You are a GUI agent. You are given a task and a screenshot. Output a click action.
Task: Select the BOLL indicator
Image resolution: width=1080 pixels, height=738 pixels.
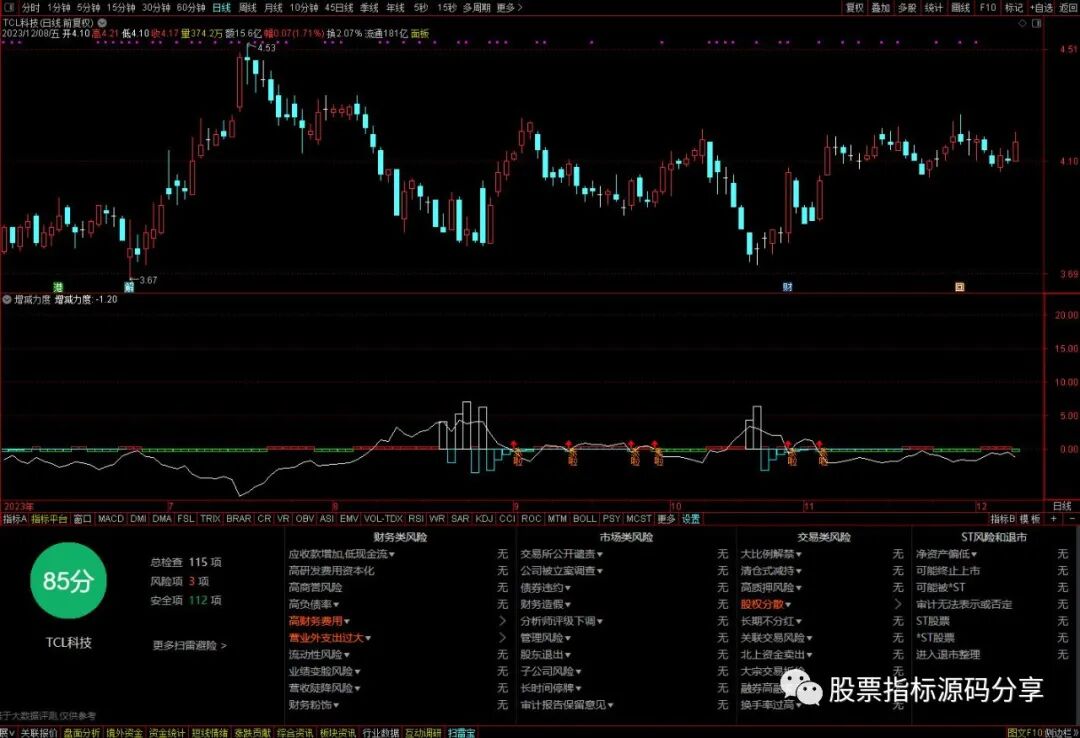coord(585,519)
